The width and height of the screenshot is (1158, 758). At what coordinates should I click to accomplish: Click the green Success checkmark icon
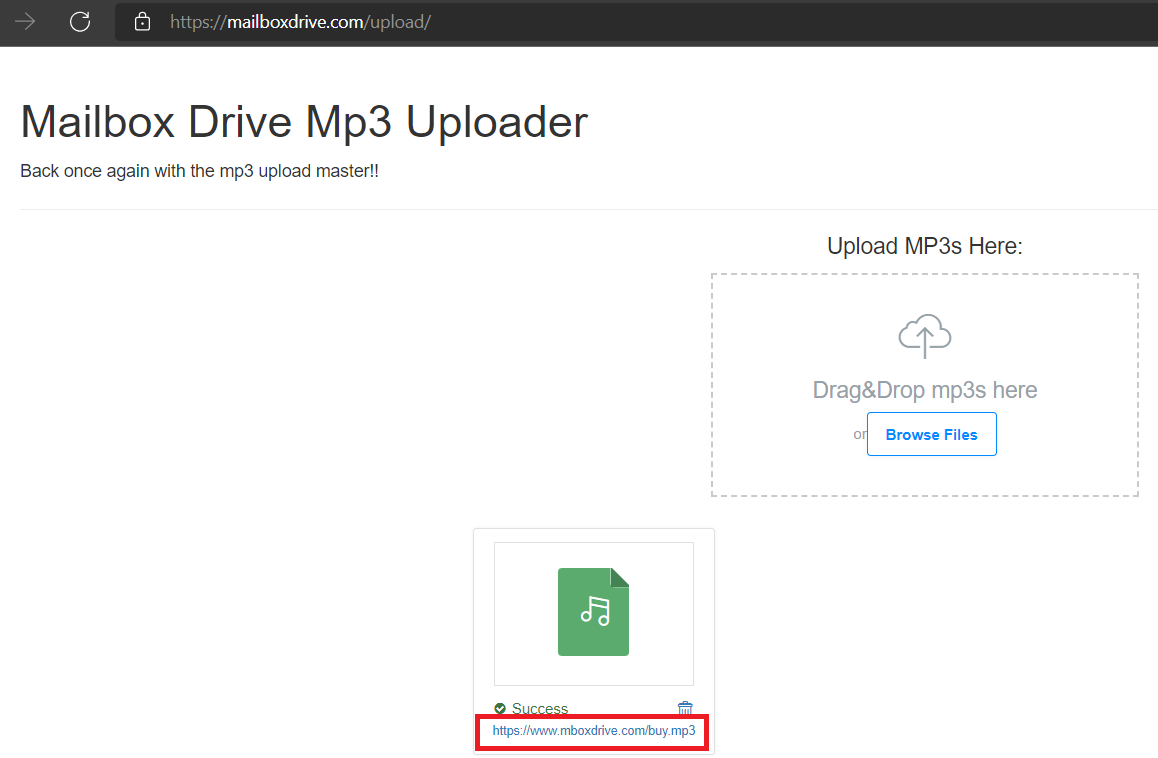click(x=500, y=709)
